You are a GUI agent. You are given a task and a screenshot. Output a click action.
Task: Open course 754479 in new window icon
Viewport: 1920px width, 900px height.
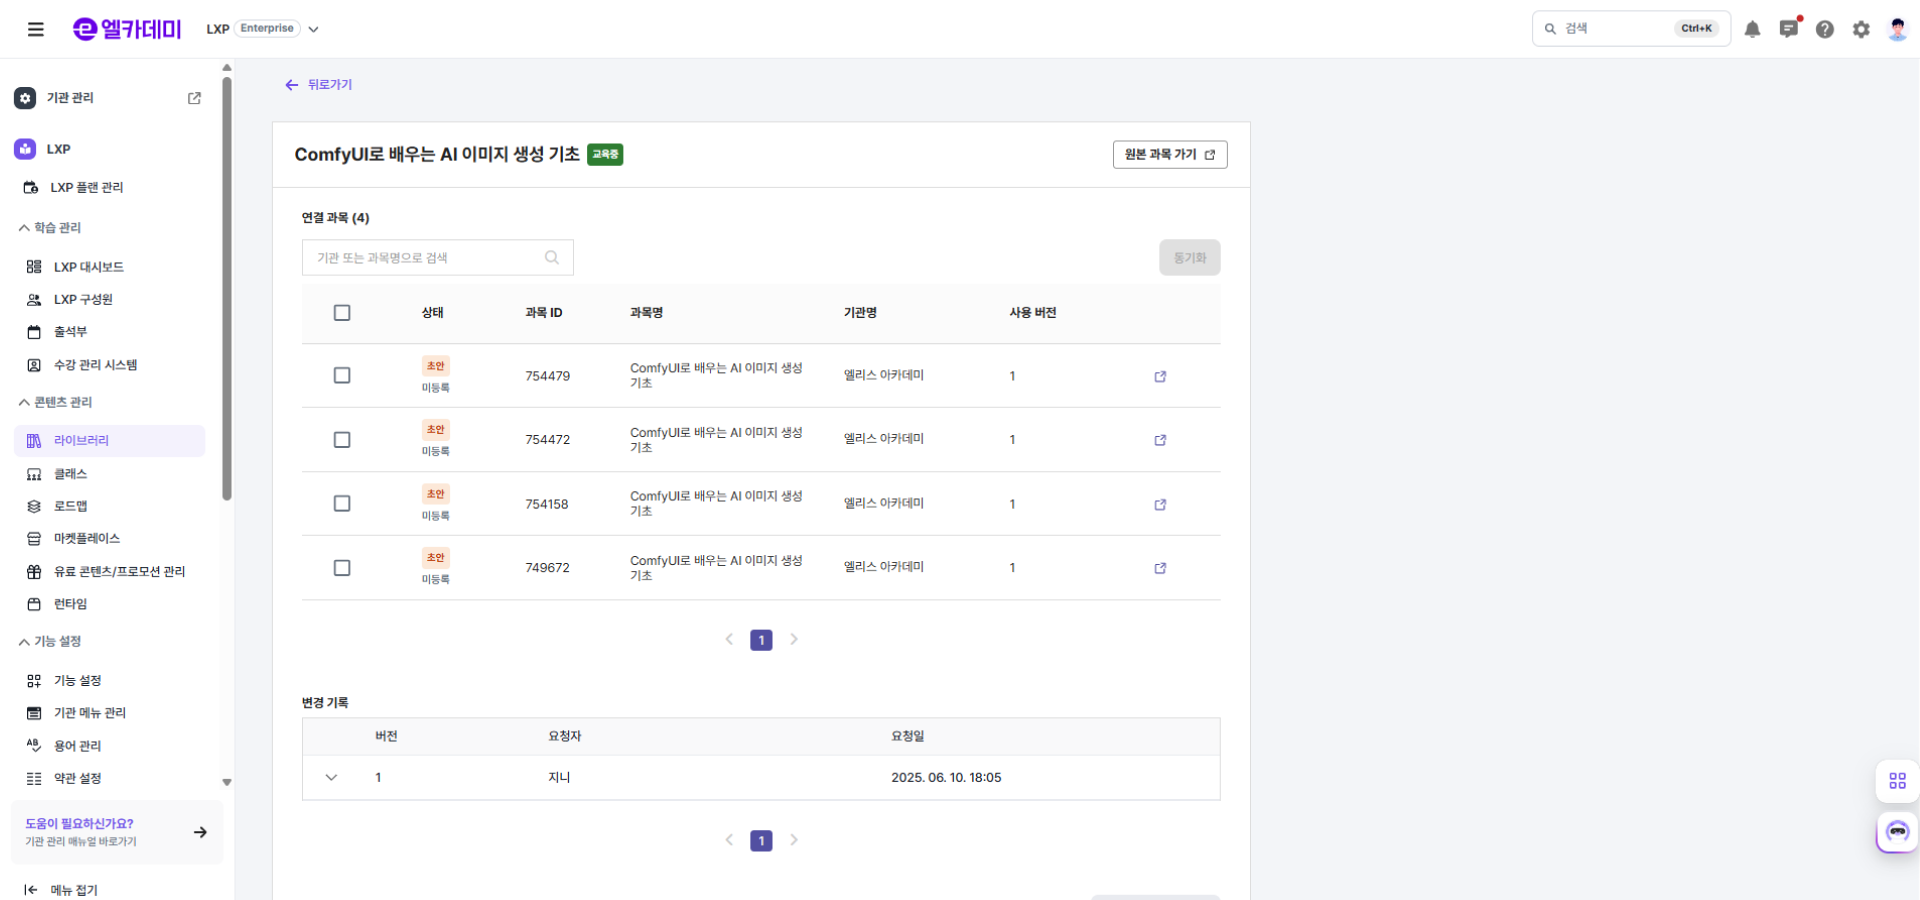(1160, 376)
